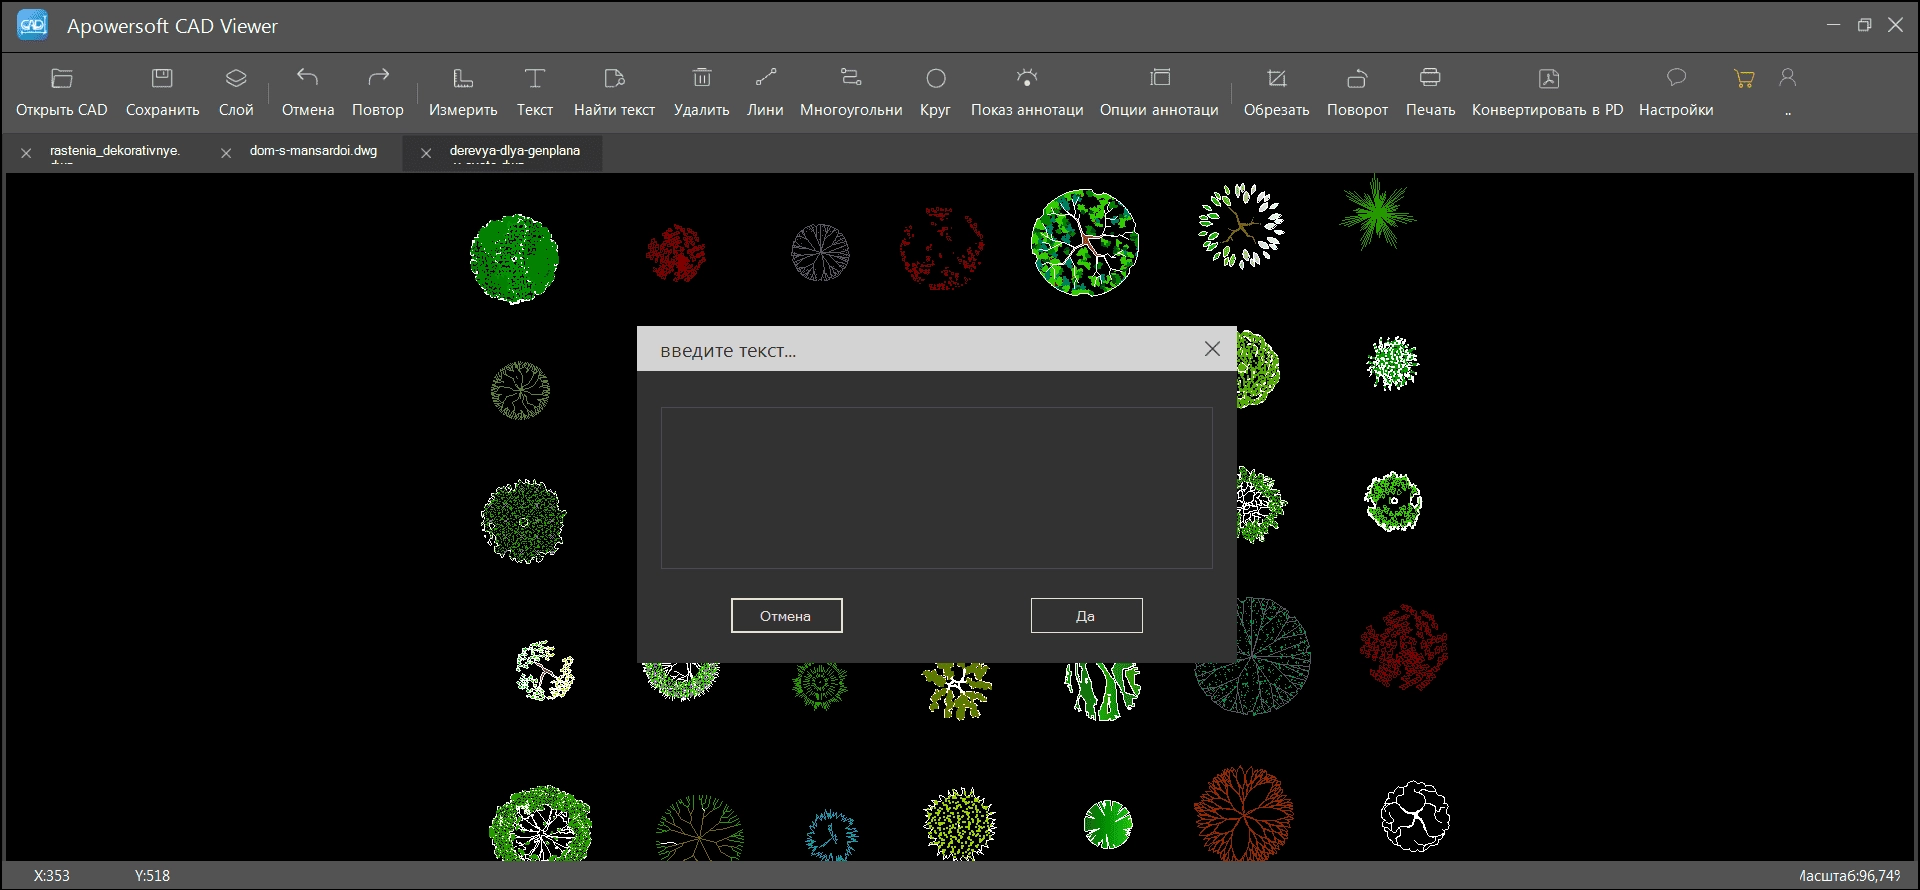Click the shopping cart icon
This screenshot has width=1920, height=890.
(x=1744, y=78)
